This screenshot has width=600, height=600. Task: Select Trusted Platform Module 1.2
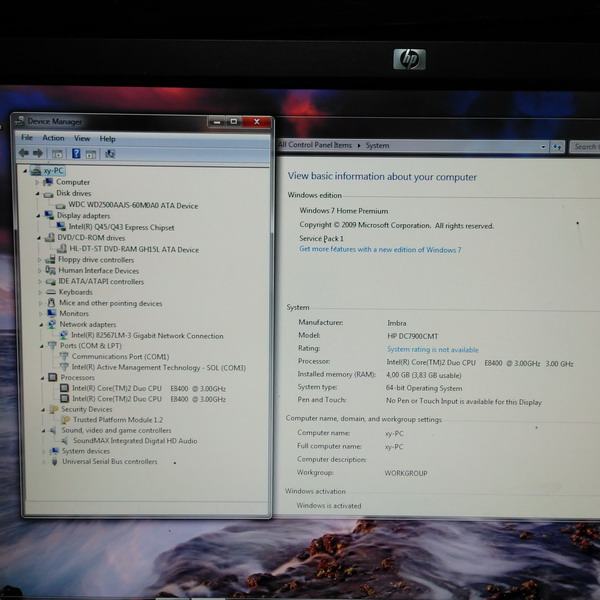coord(118,420)
